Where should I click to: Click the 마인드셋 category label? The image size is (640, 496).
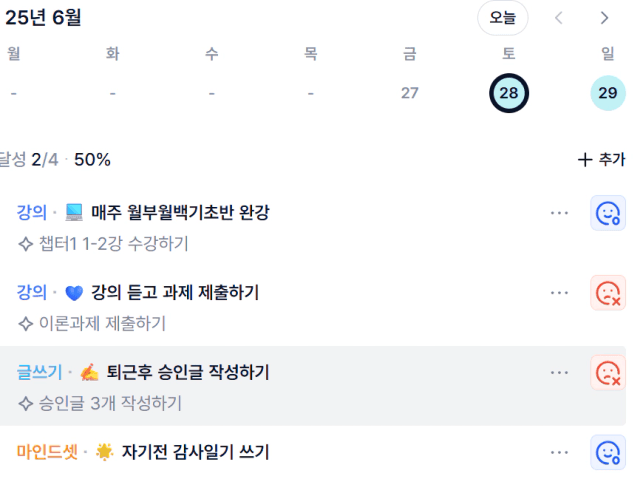click(47, 452)
